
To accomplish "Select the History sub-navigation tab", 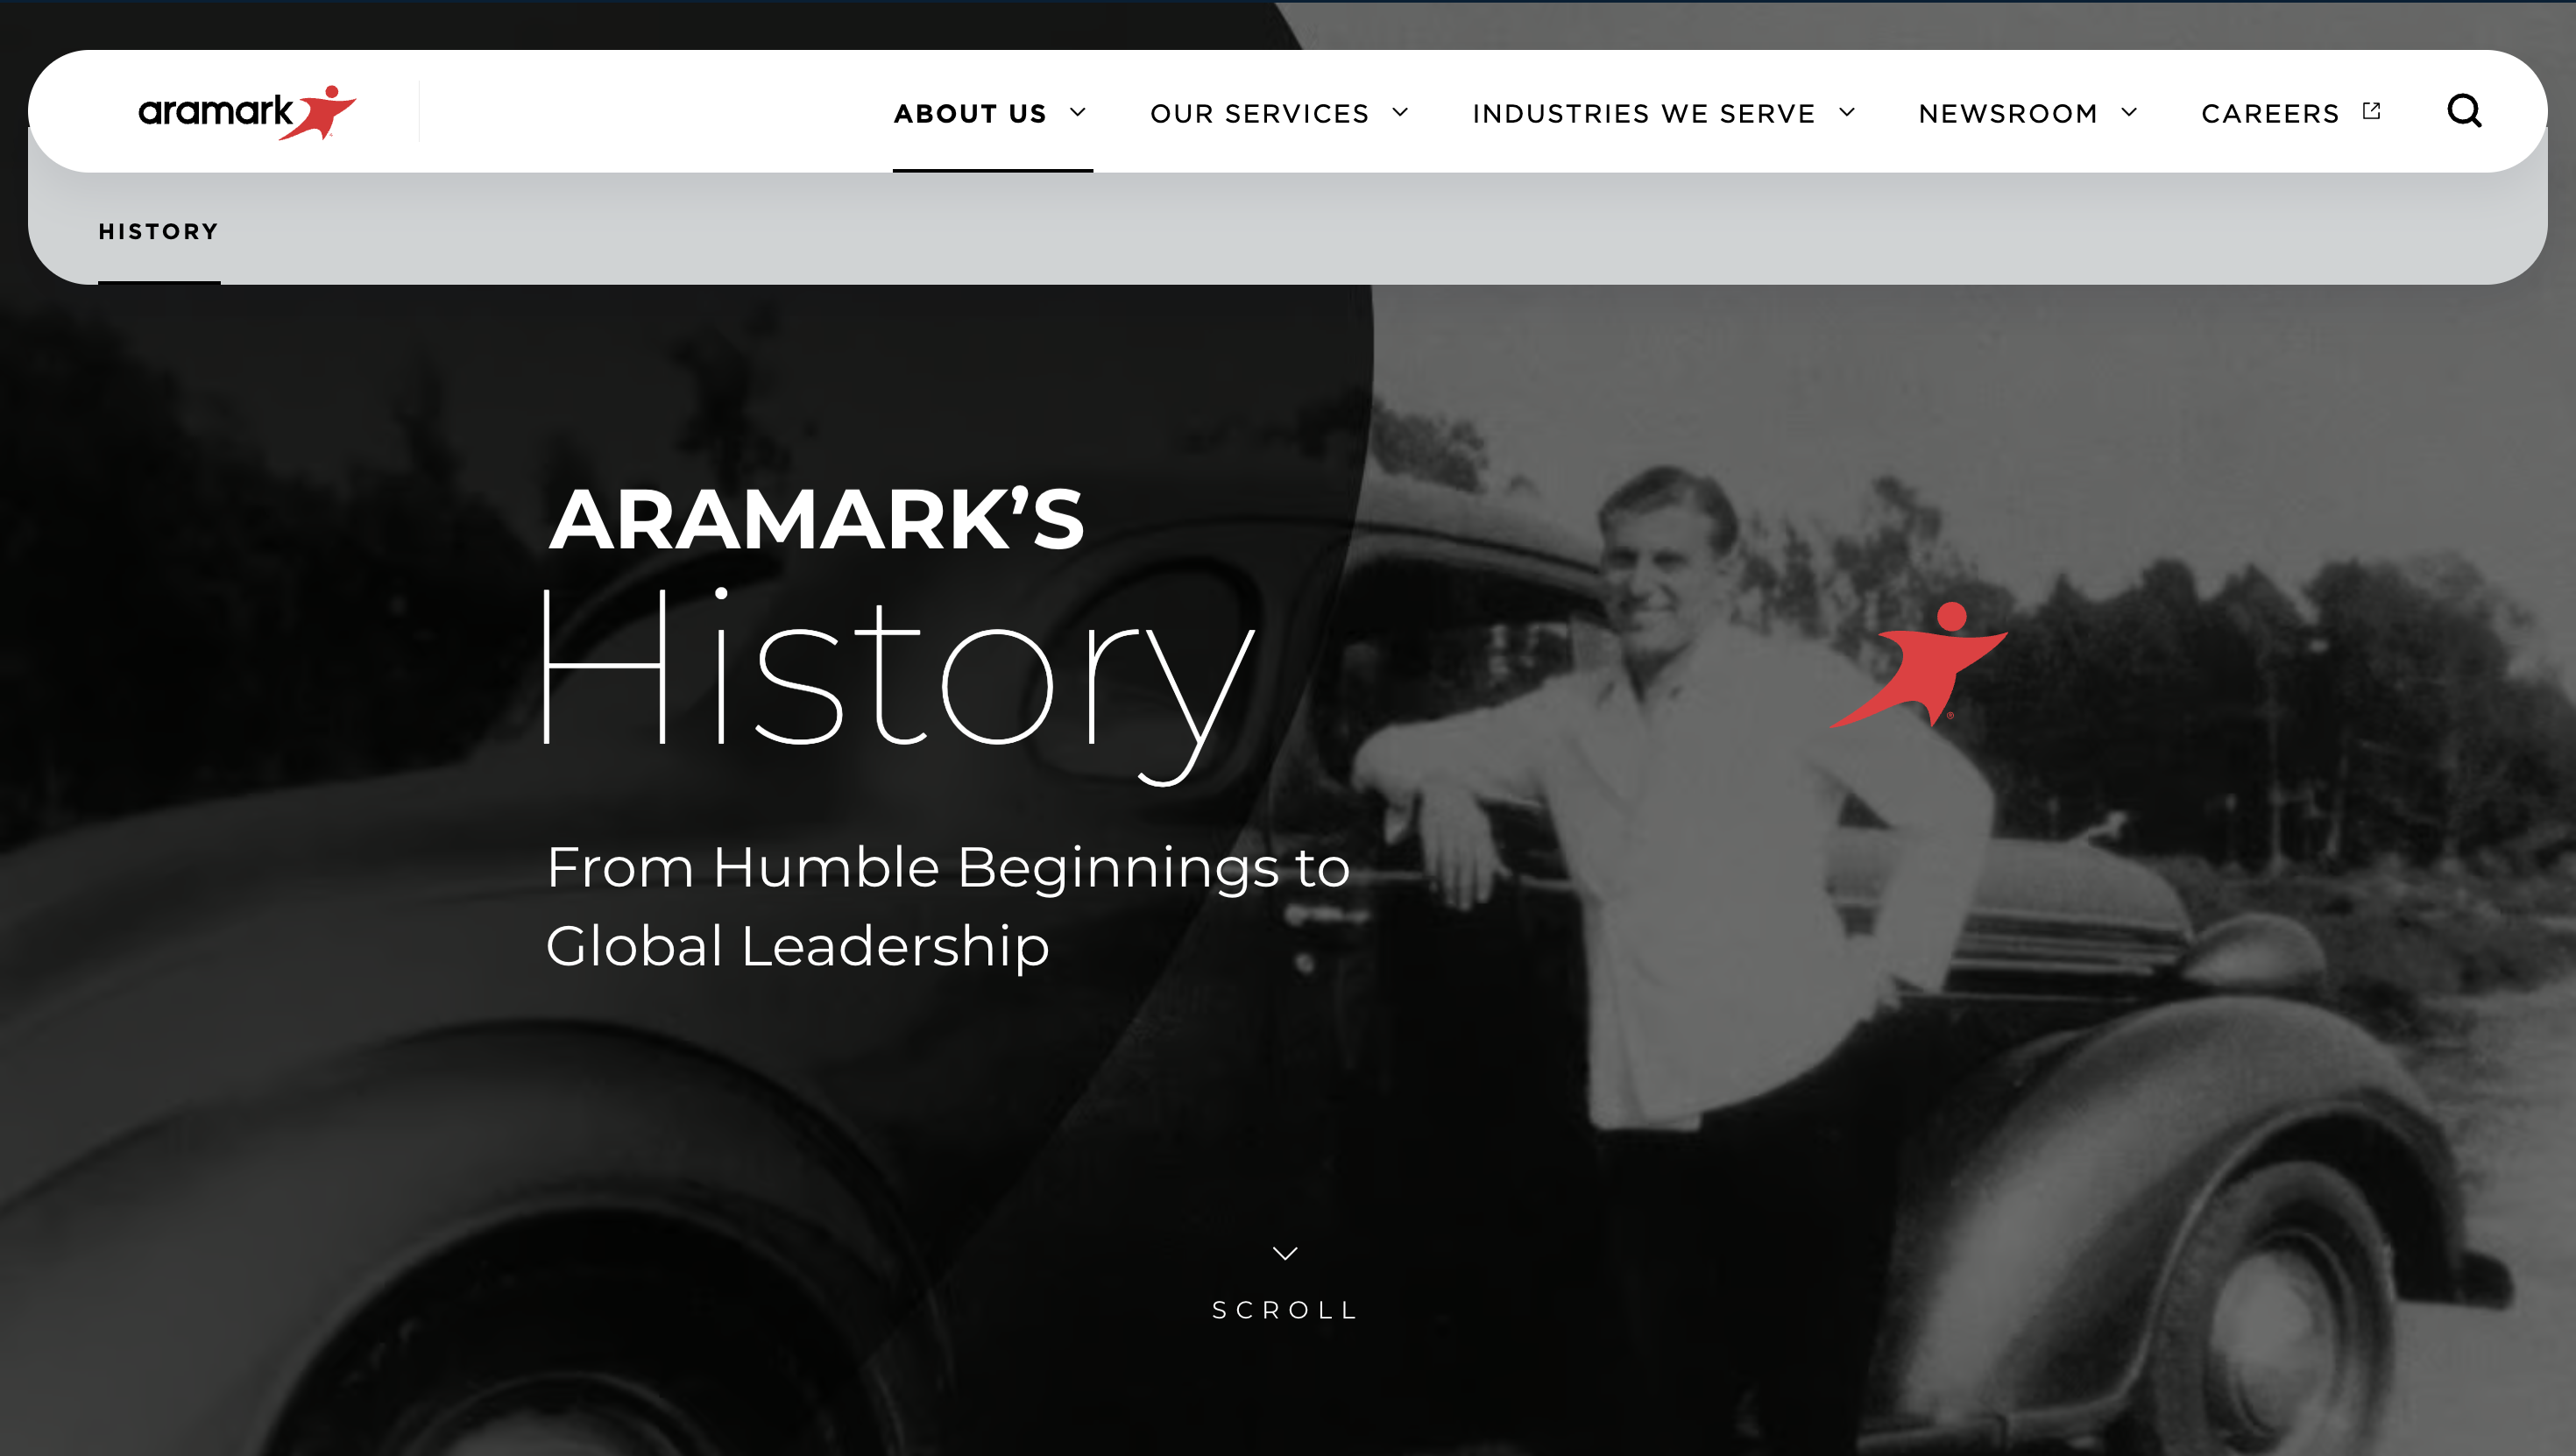I will 159,232.
